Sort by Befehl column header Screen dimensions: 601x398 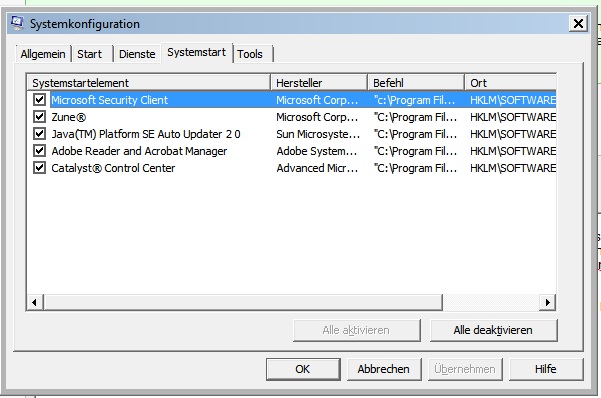[x=416, y=83]
